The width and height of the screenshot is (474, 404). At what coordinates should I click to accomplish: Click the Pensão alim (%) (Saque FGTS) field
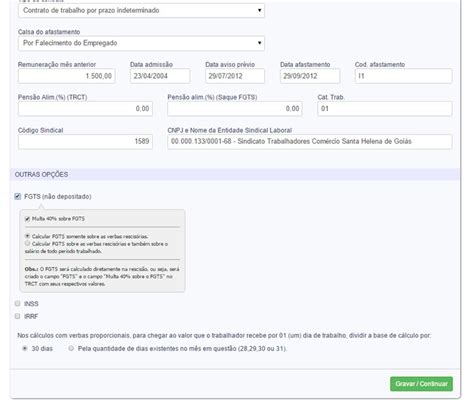pos(235,109)
